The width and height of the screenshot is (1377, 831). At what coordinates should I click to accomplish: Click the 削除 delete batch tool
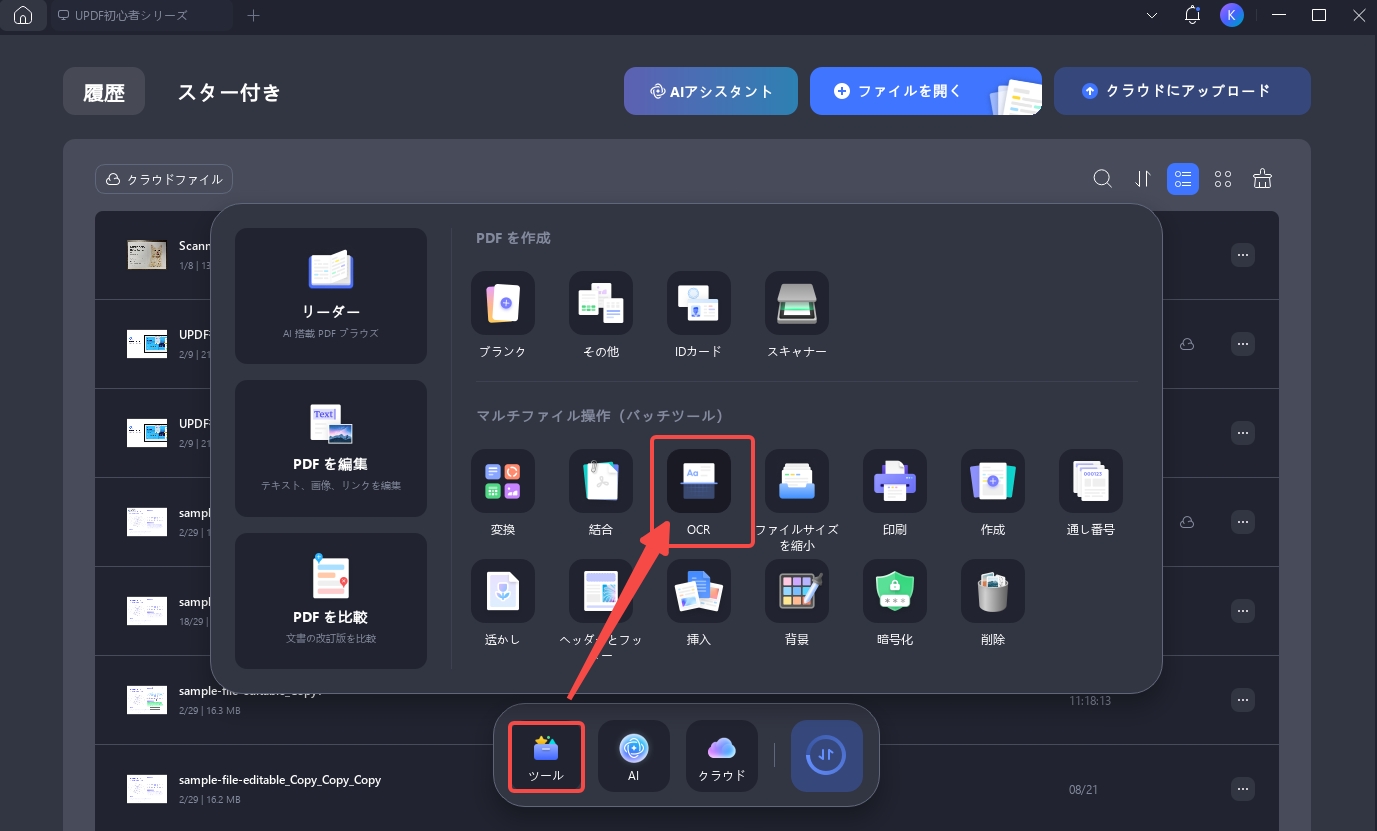coord(993,591)
